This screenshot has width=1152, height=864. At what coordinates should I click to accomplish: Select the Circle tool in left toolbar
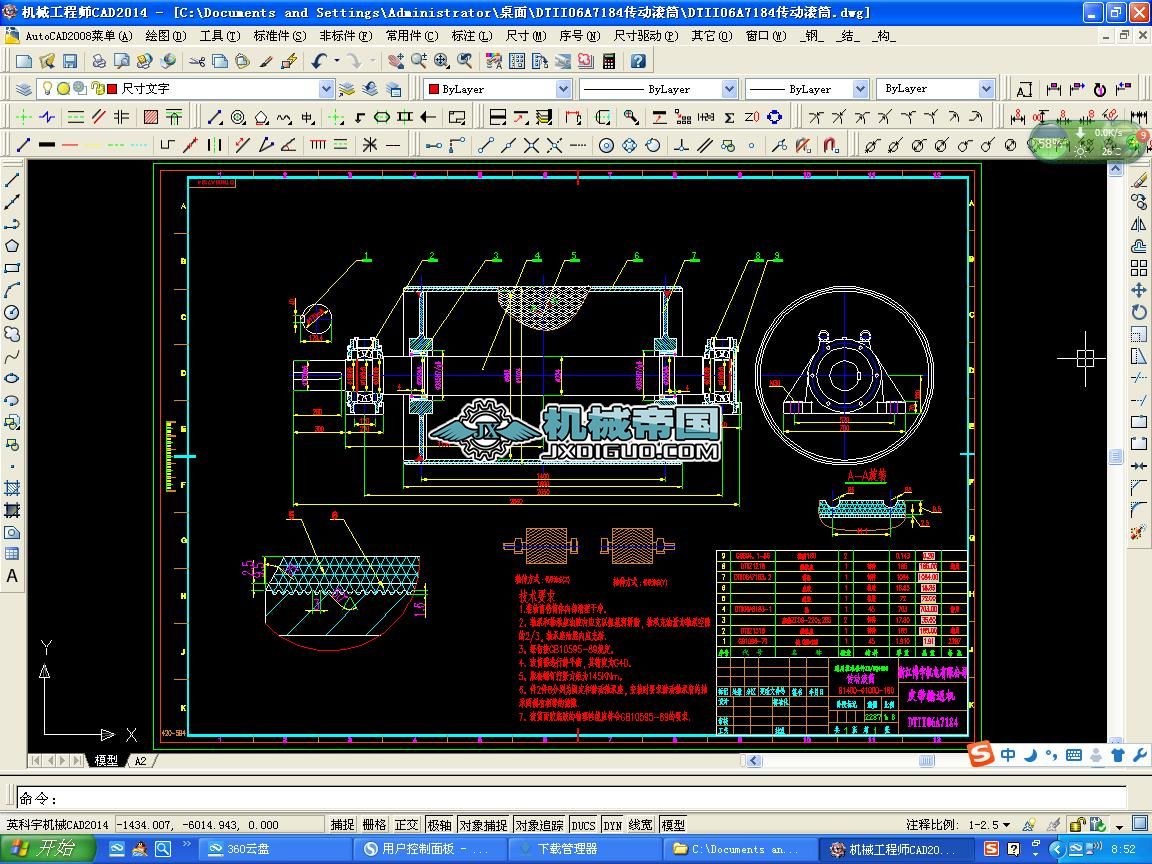point(12,312)
